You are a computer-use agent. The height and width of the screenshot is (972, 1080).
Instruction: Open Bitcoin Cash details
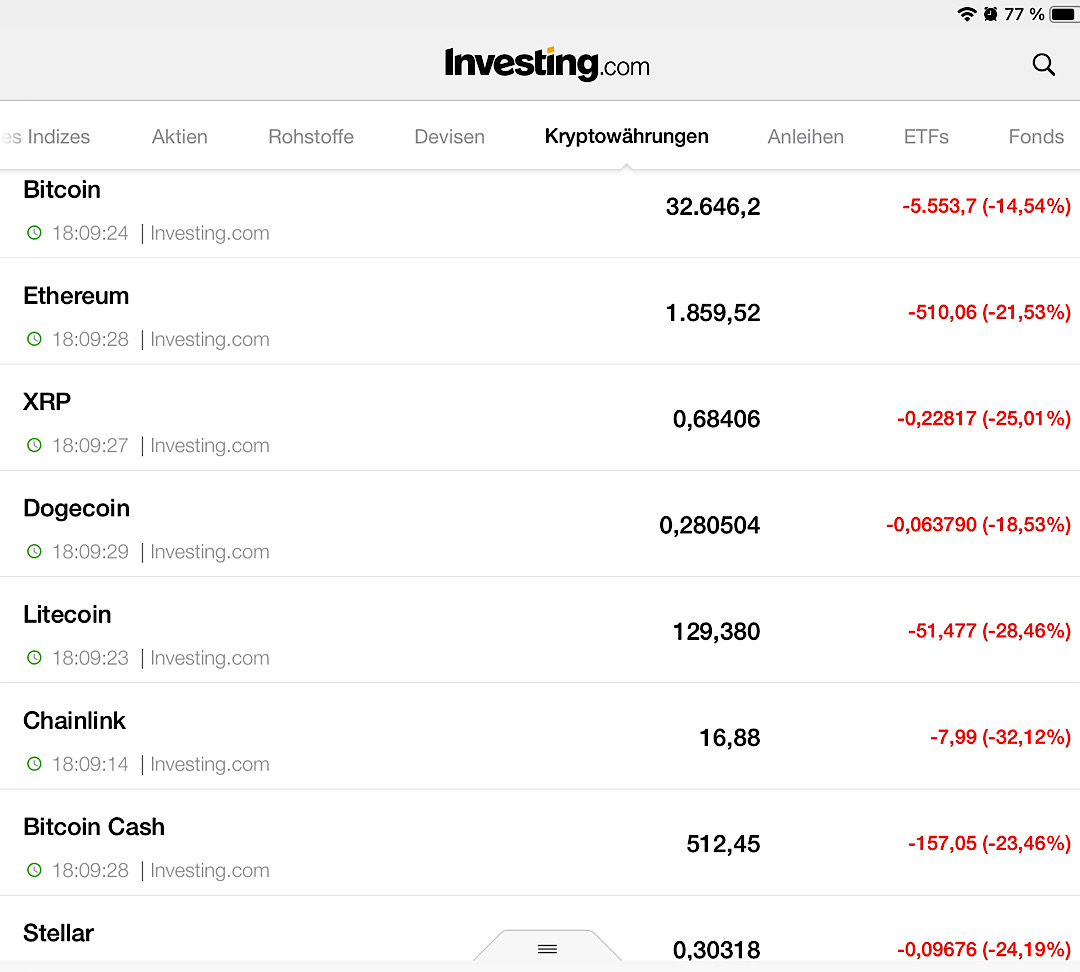(400, 843)
